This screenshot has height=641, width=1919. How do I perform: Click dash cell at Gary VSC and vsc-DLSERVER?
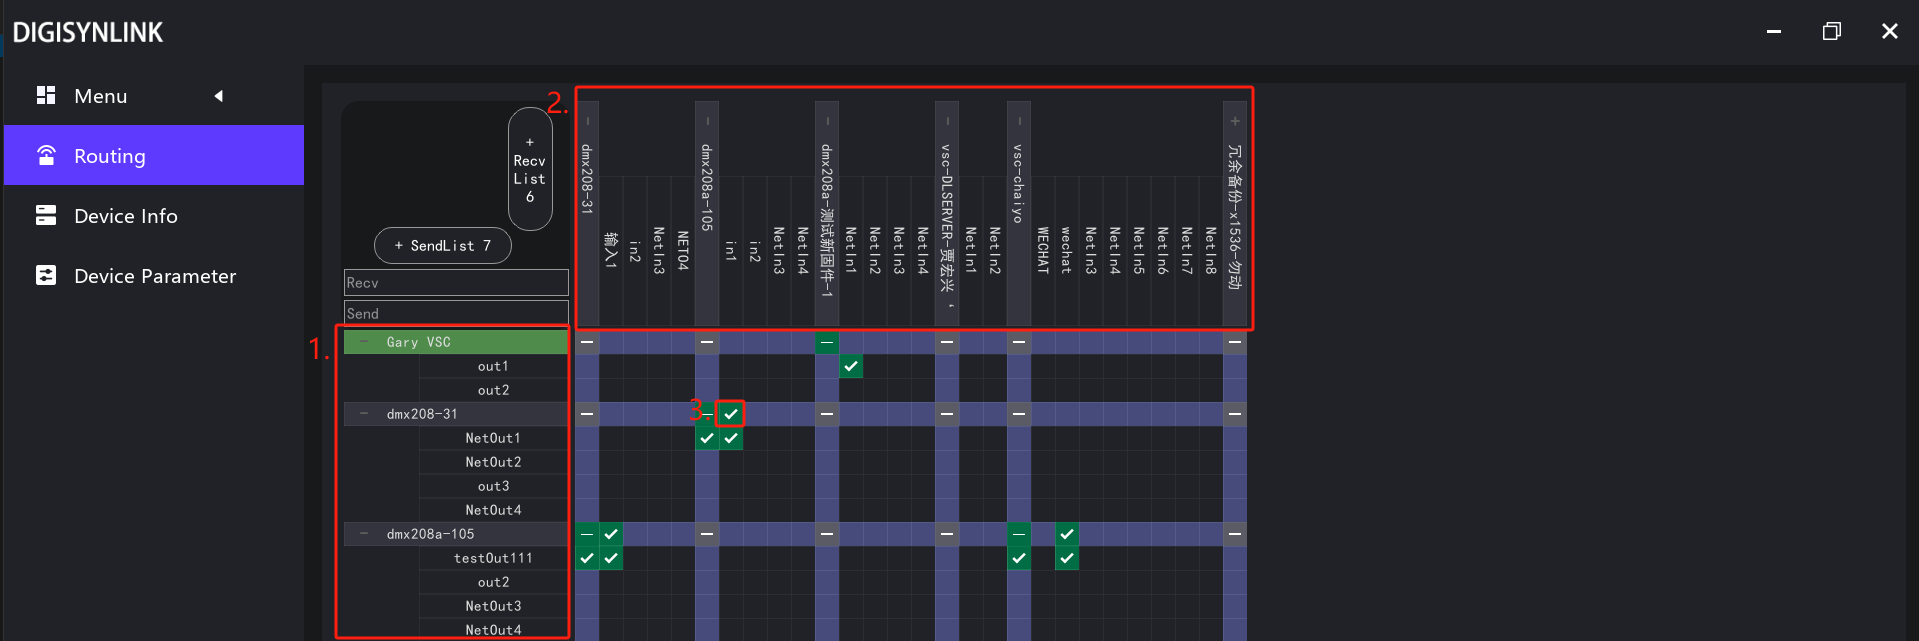947,342
